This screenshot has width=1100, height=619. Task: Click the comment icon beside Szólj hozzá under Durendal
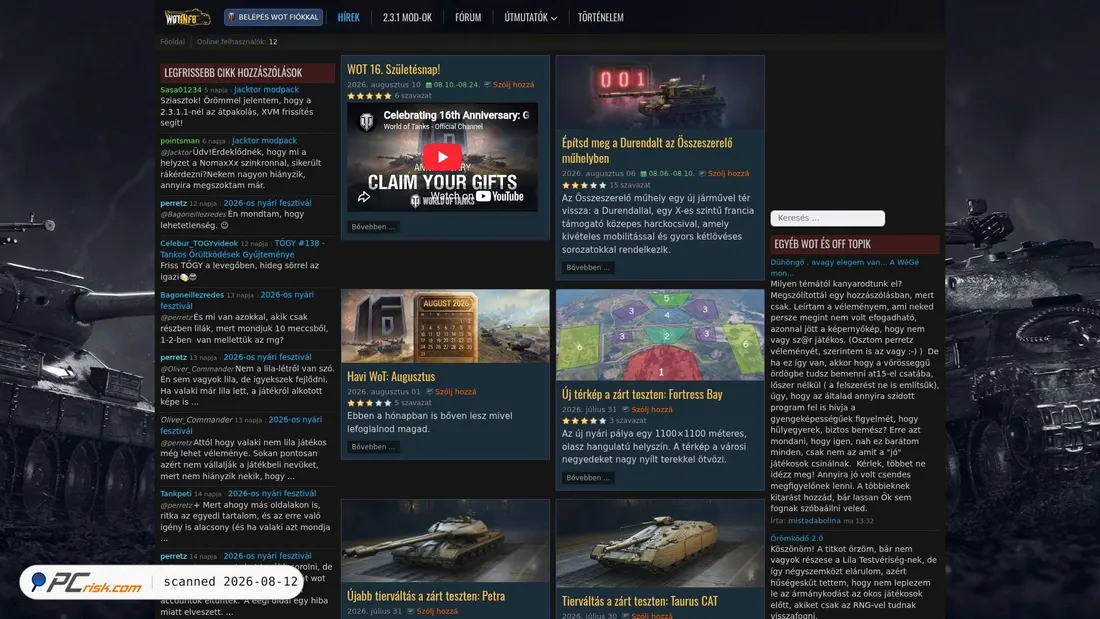click(702, 173)
